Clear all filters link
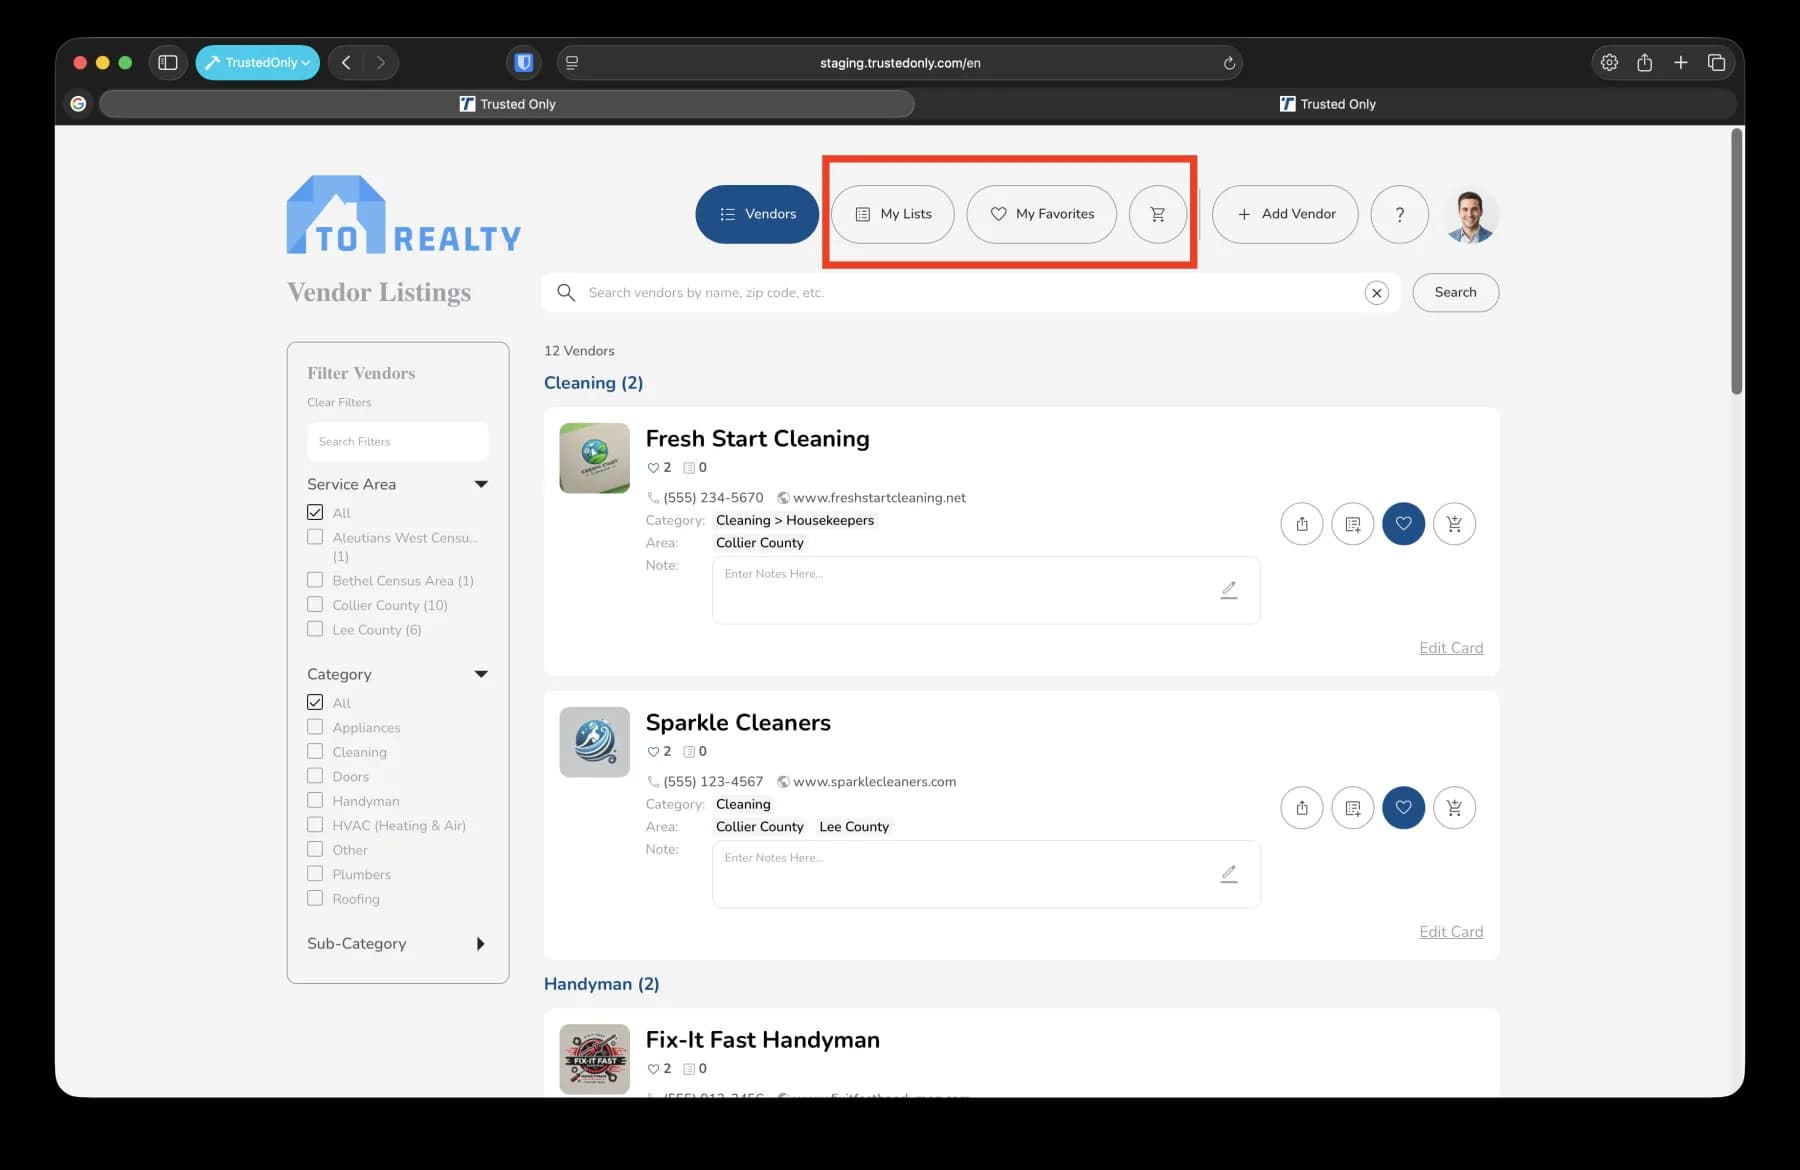The width and height of the screenshot is (1800, 1170). click(339, 402)
